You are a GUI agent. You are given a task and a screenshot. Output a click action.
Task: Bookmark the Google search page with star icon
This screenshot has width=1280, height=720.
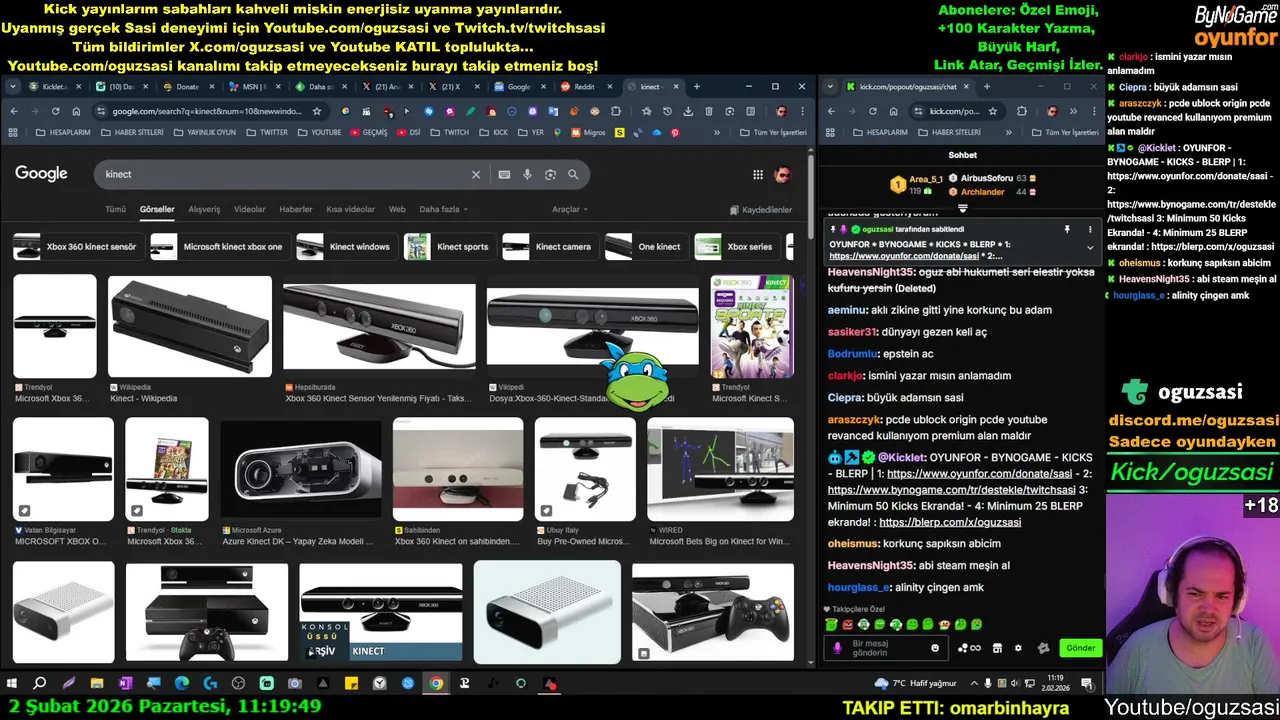(317, 111)
